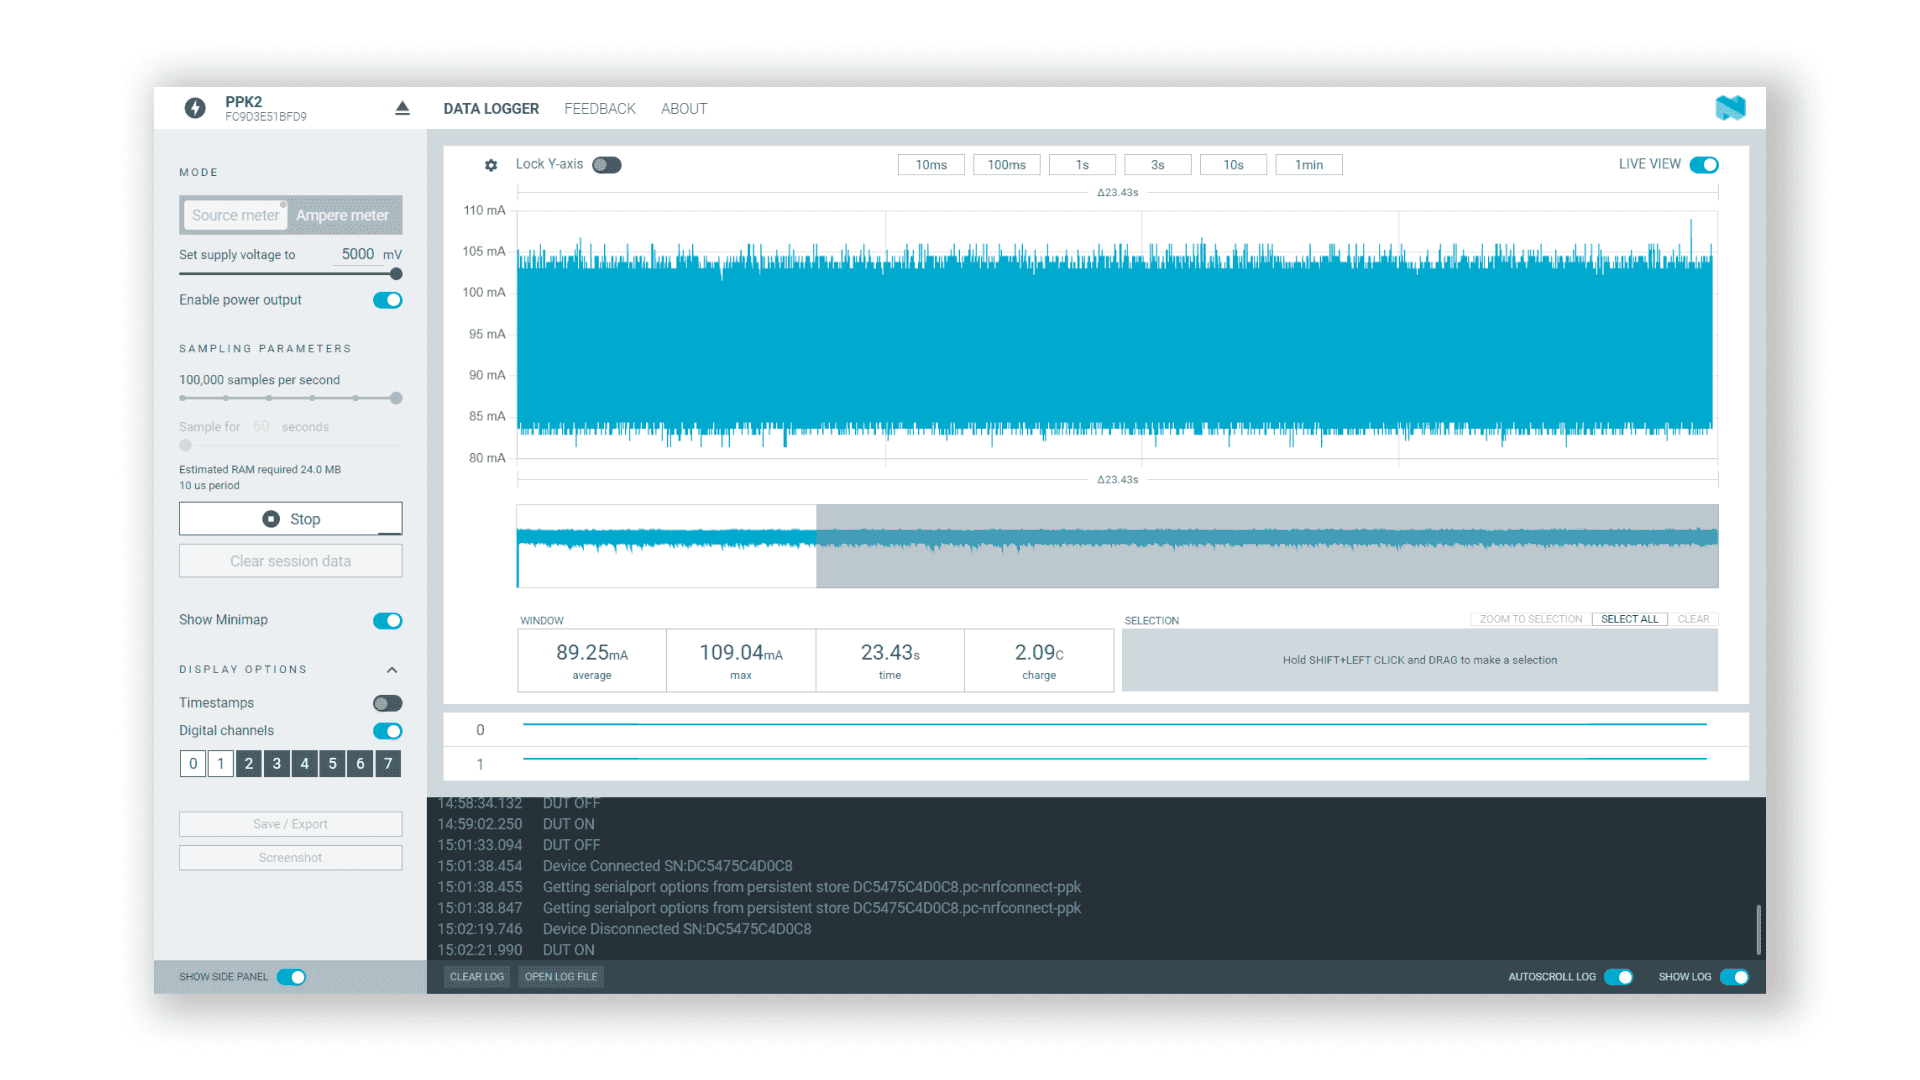The width and height of the screenshot is (1920, 1080).
Task: Enable the Timestamps toggle
Action: click(x=388, y=703)
